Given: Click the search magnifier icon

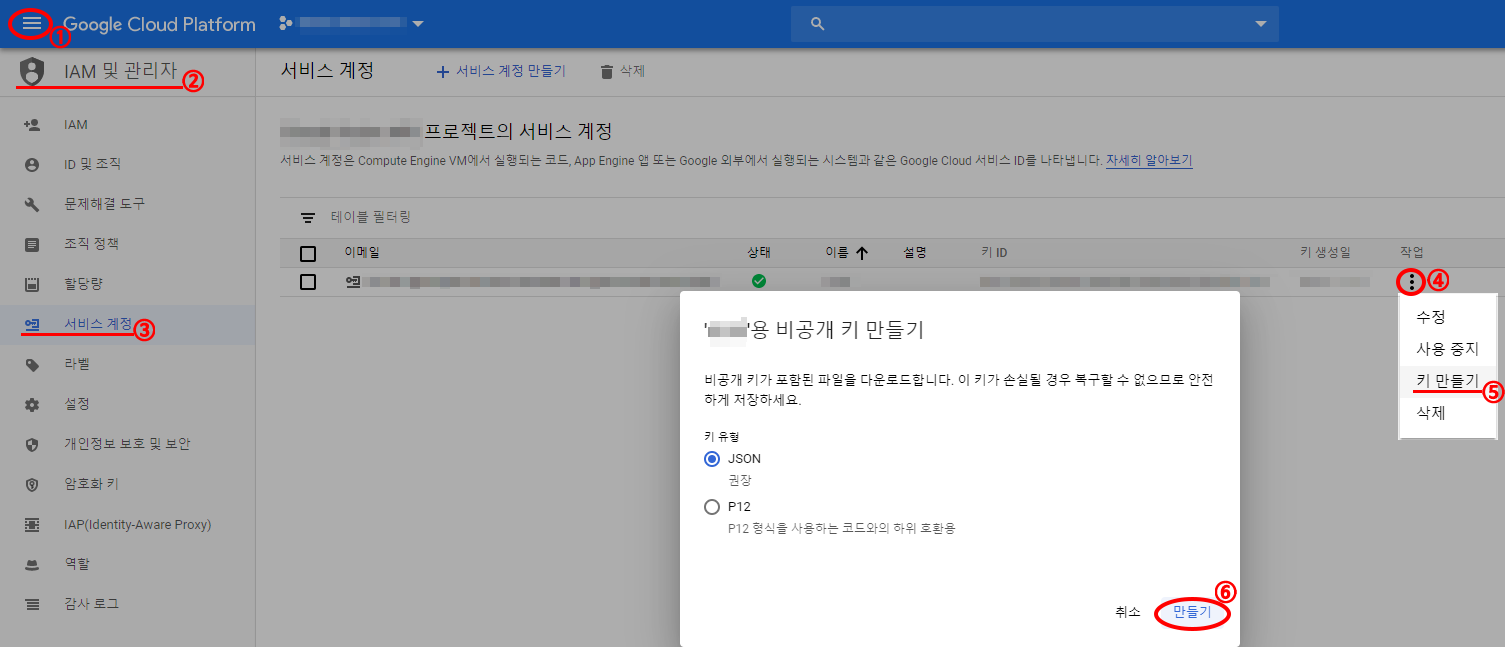Looking at the screenshot, I should 817,23.
